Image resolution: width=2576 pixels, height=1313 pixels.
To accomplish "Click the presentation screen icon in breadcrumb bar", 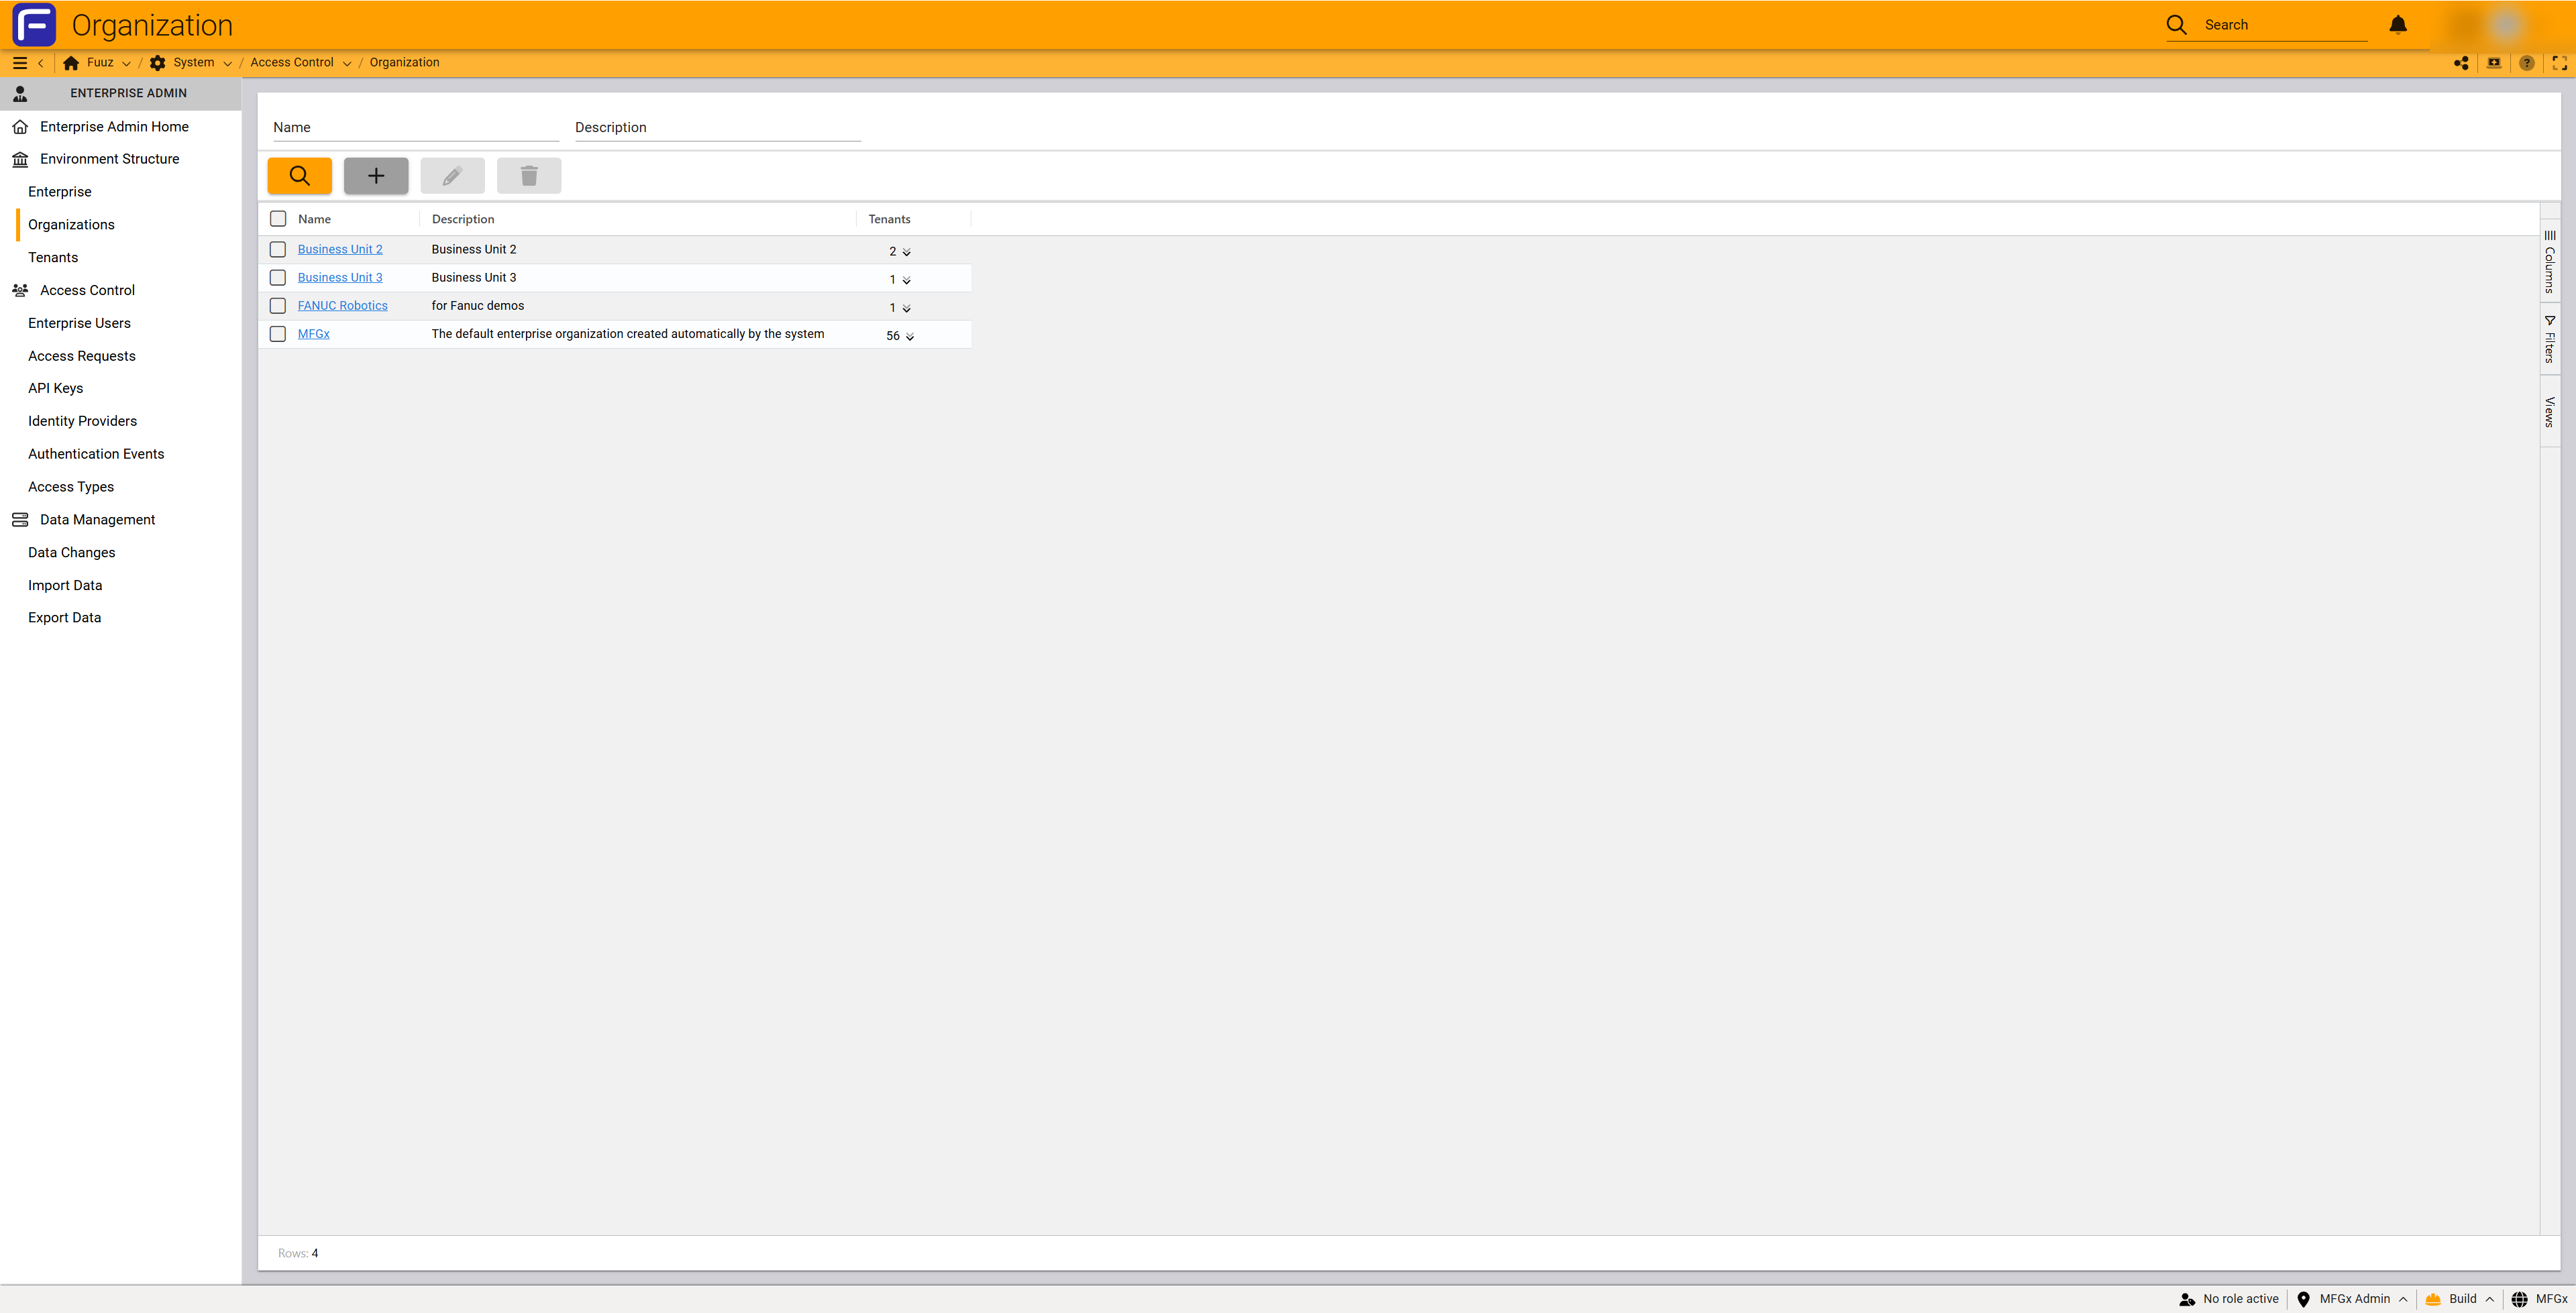I will (2494, 63).
